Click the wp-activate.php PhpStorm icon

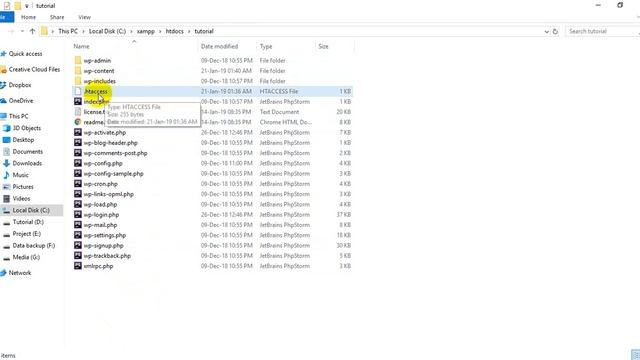[78, 132]
